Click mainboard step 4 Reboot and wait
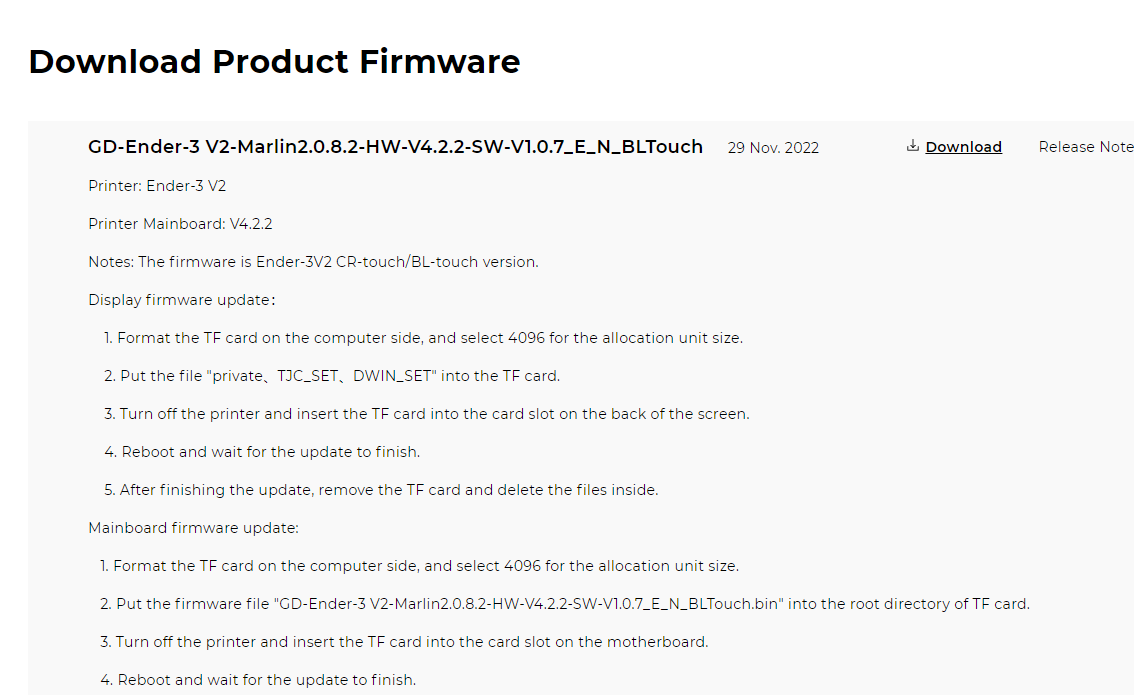Image resolution: width=1134 pixels, height=695 pixels. click(x=258, y=680)
